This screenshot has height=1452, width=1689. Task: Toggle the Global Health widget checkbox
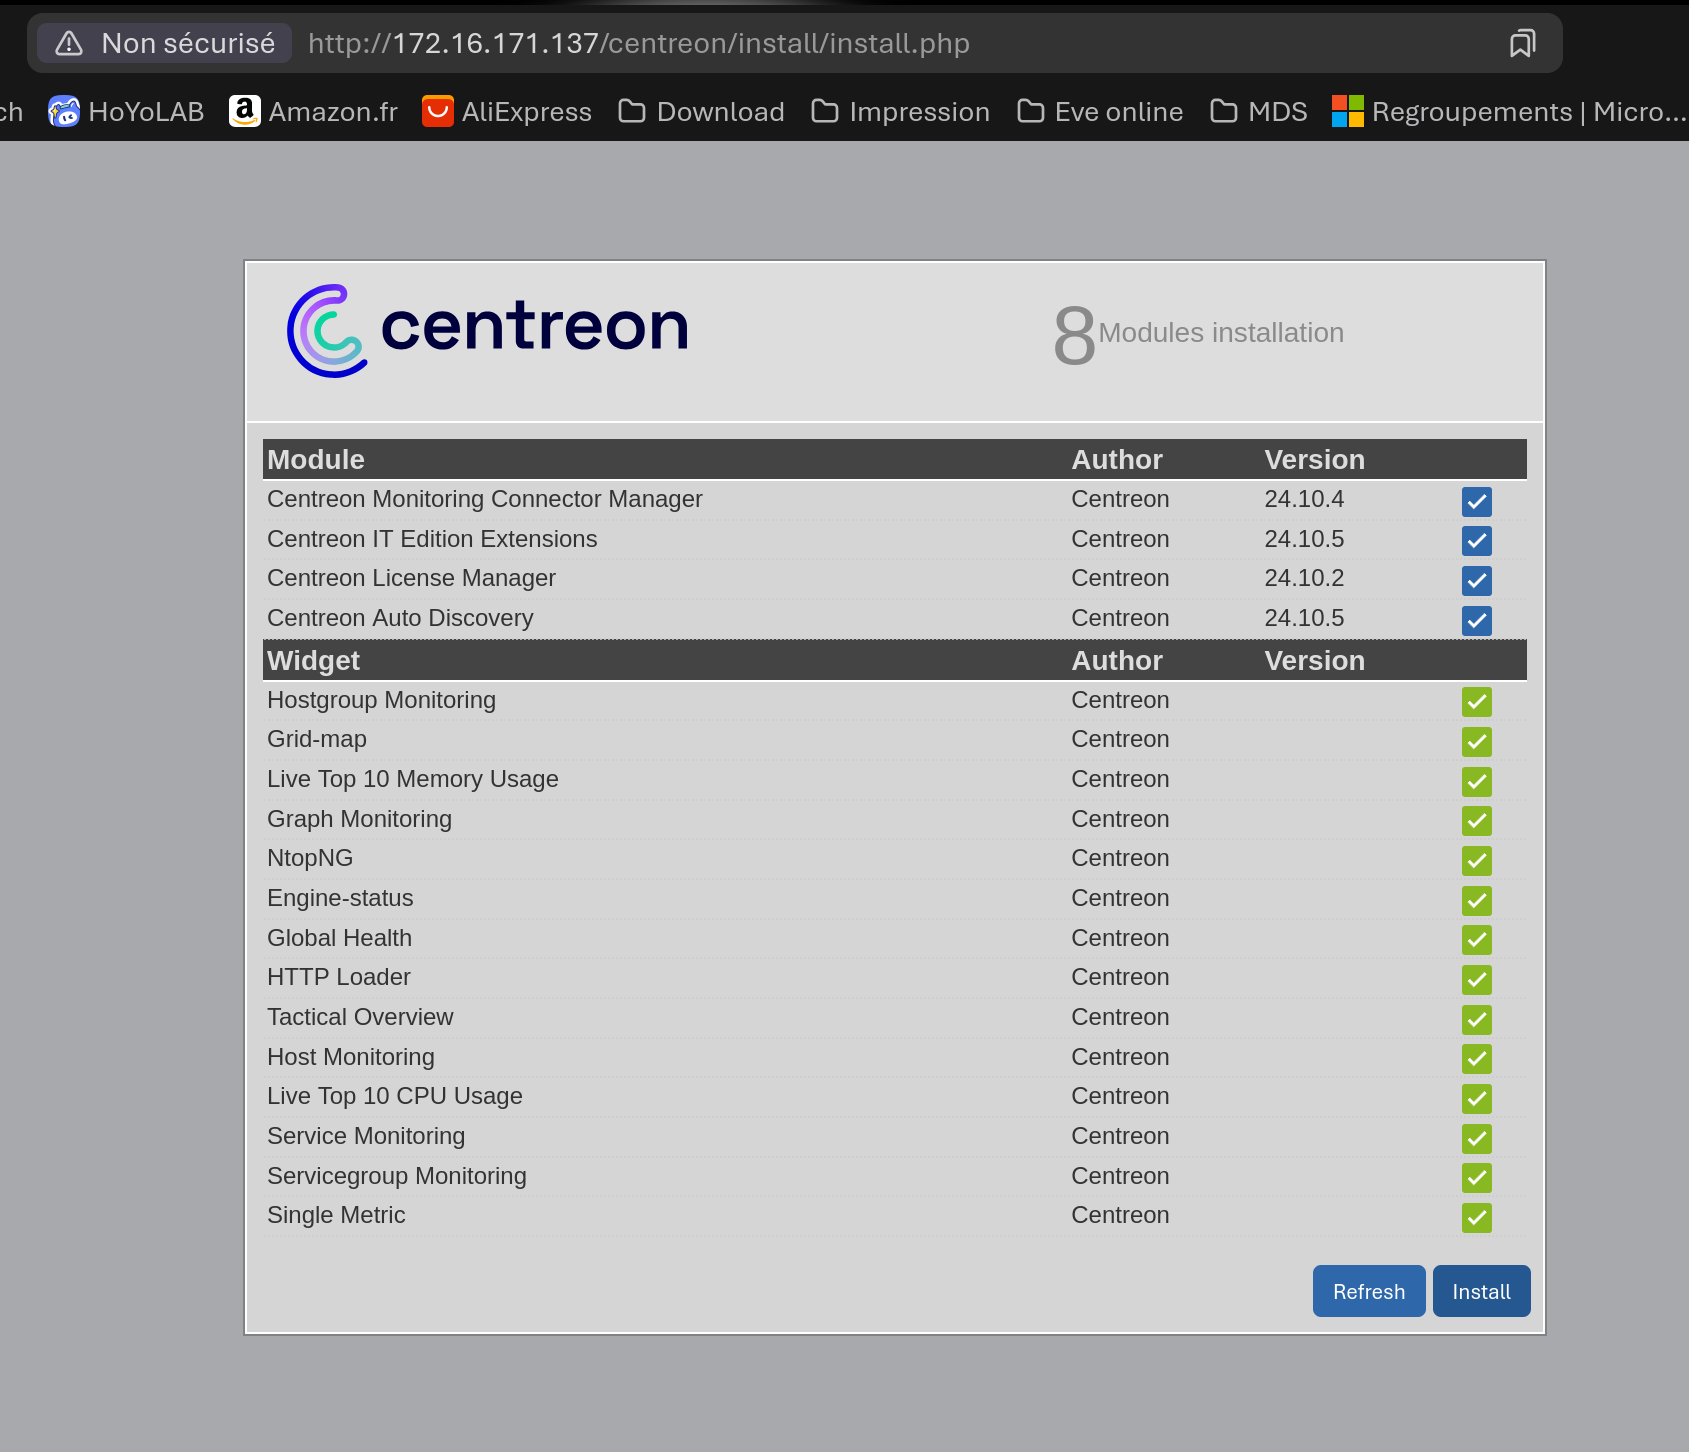(x=1476, y=940)
